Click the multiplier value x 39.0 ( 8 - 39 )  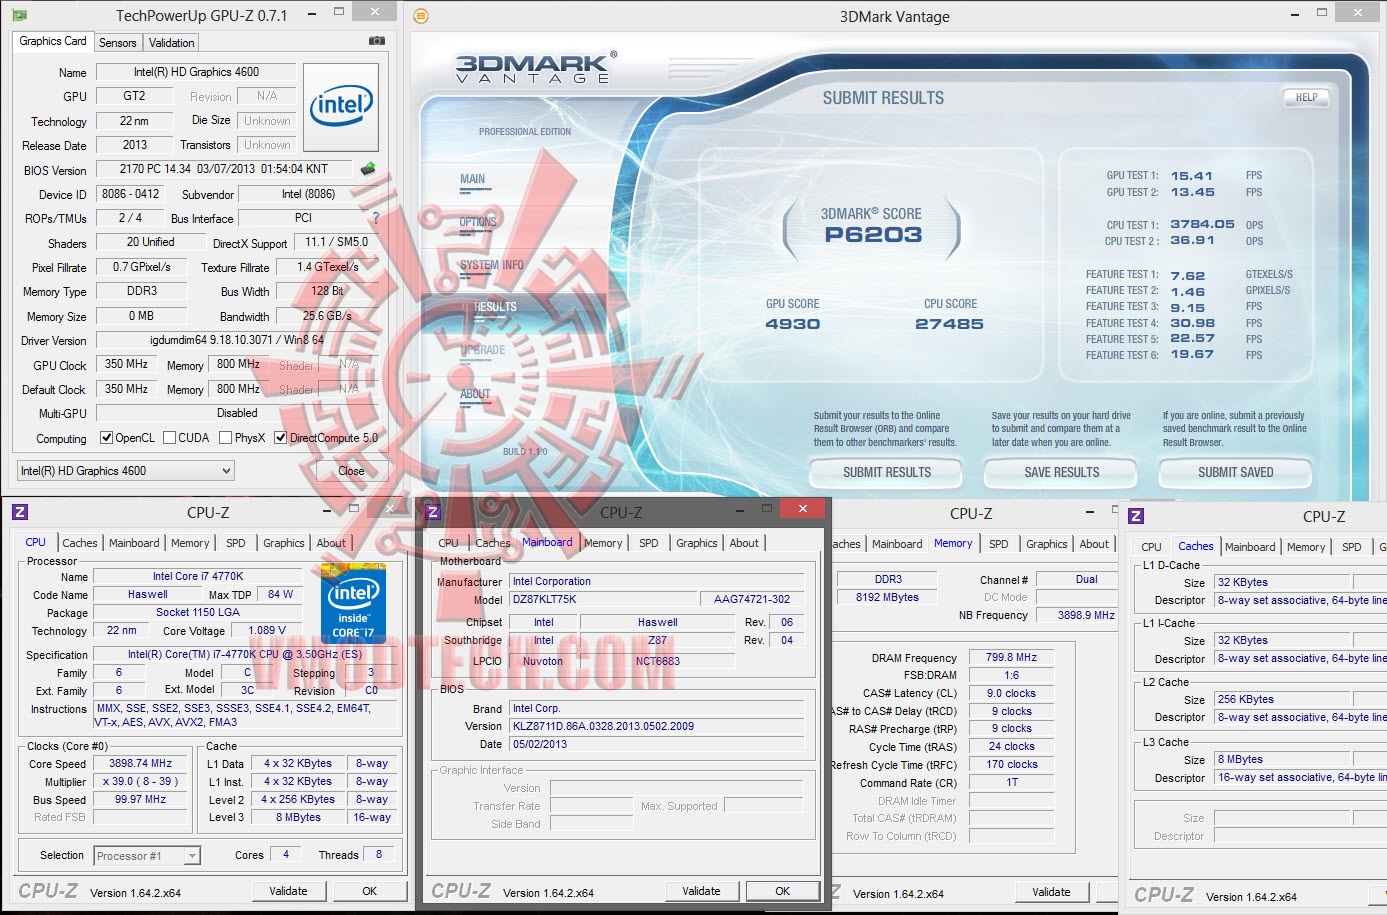pyautogui.click(x=140, y=781)
